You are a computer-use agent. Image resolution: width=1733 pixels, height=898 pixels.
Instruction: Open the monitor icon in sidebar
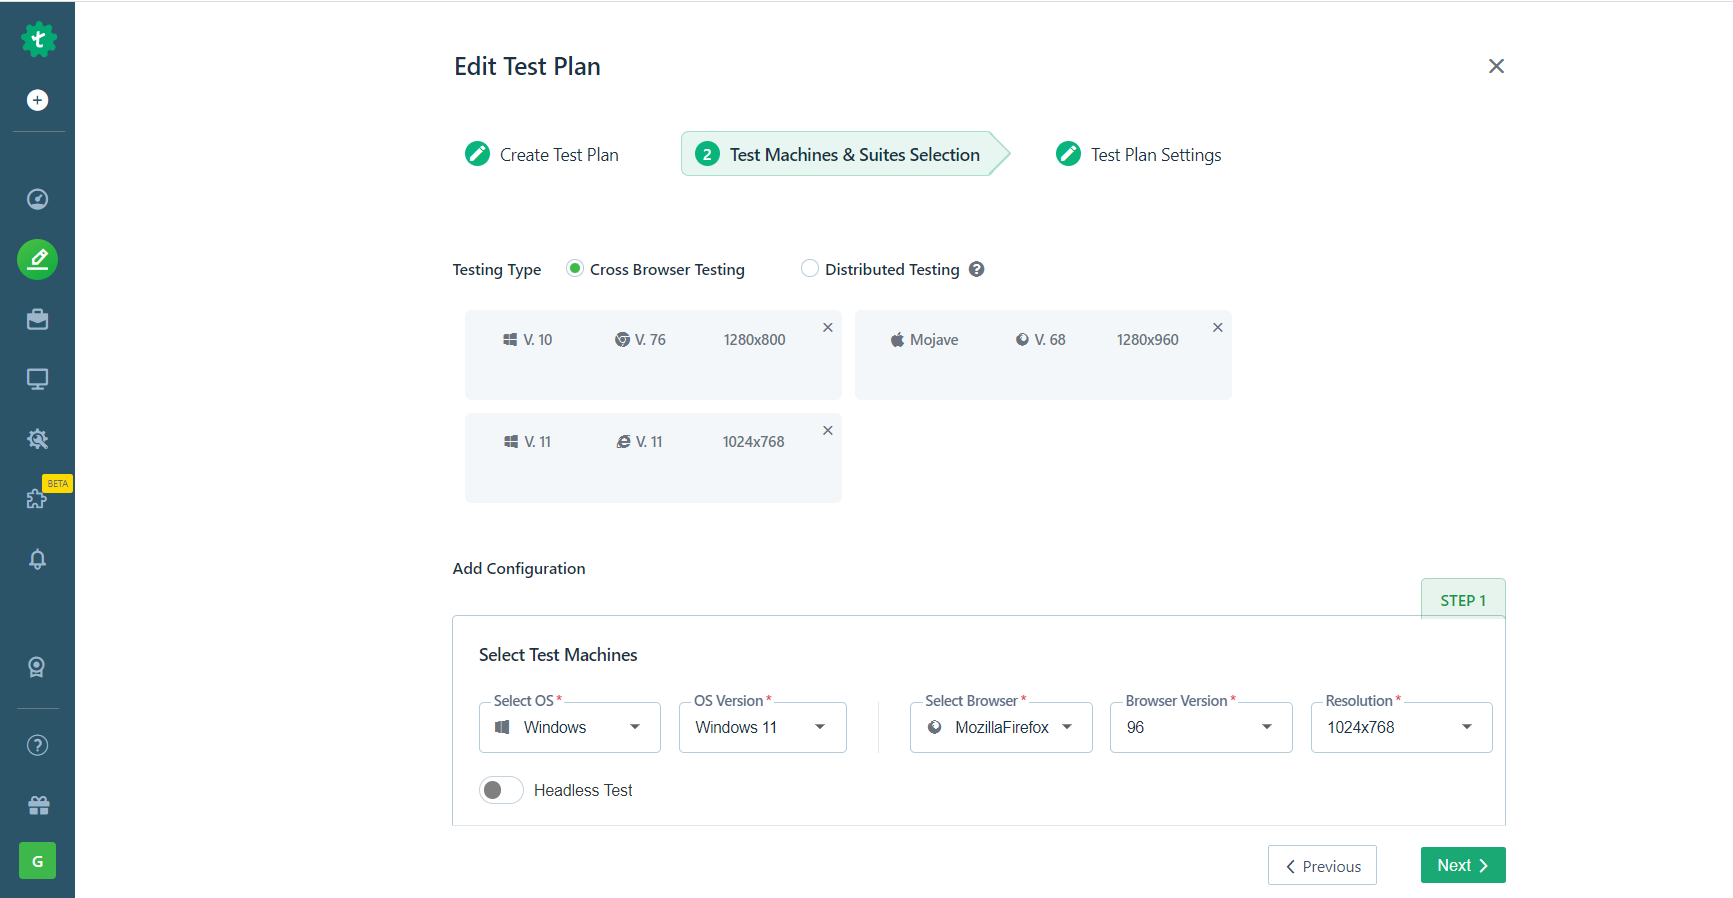pyautogui.click(x=37, y=379)
